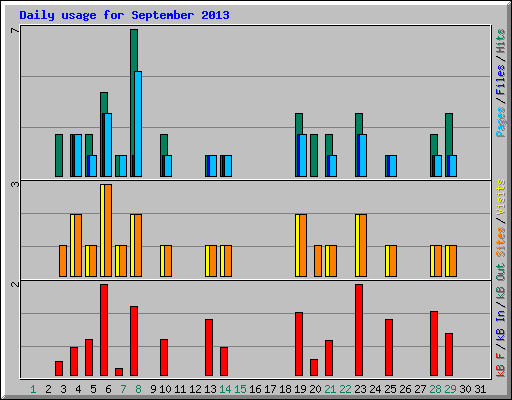
Task: Select green day label 22 on the x-axis
Action: click(345, 389)
